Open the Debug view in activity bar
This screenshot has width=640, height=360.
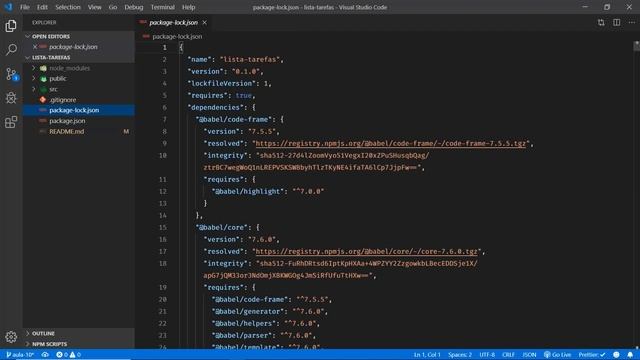point(11,98)
